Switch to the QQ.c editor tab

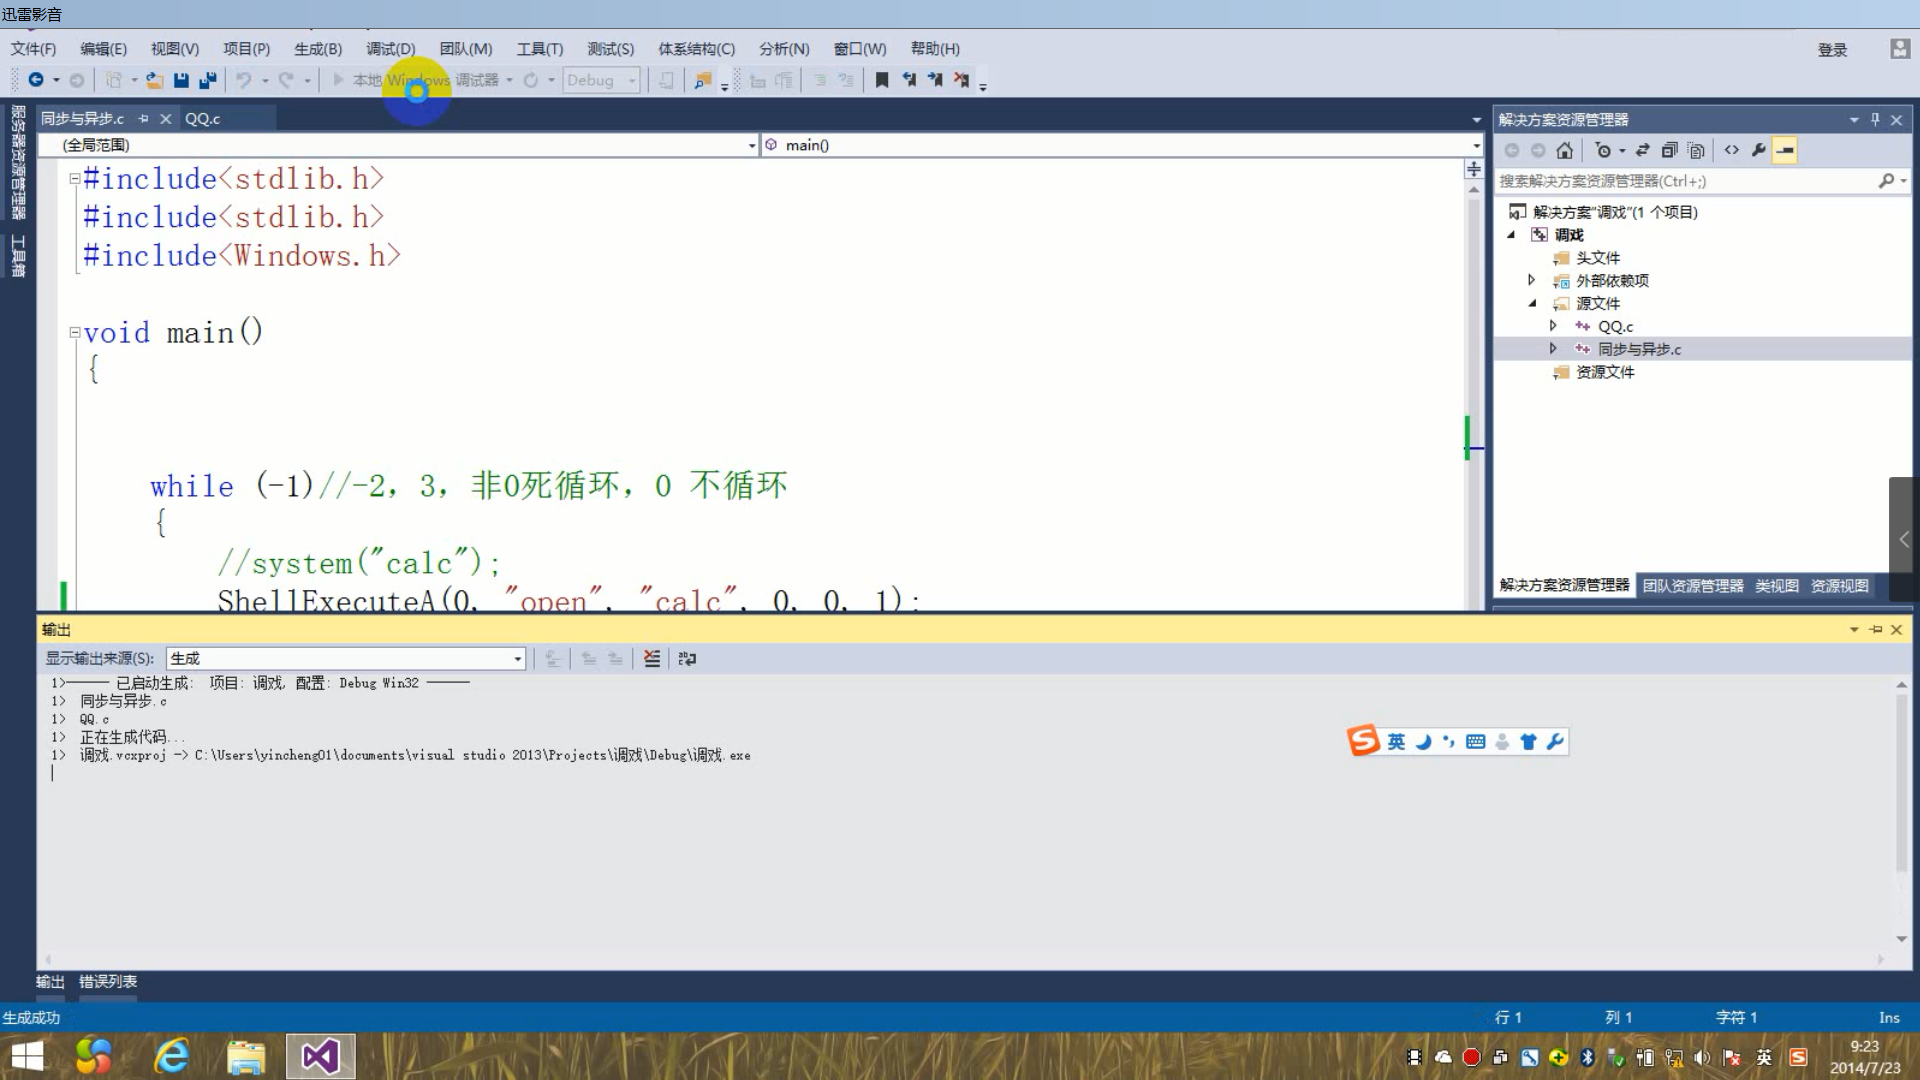click(x=202, y=118)
